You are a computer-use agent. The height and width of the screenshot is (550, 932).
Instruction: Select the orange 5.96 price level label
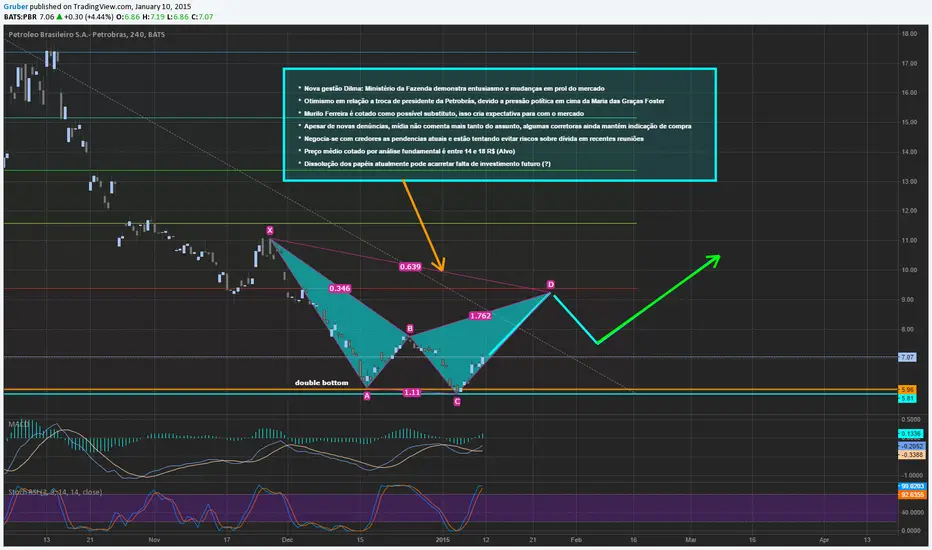point(907,390)
